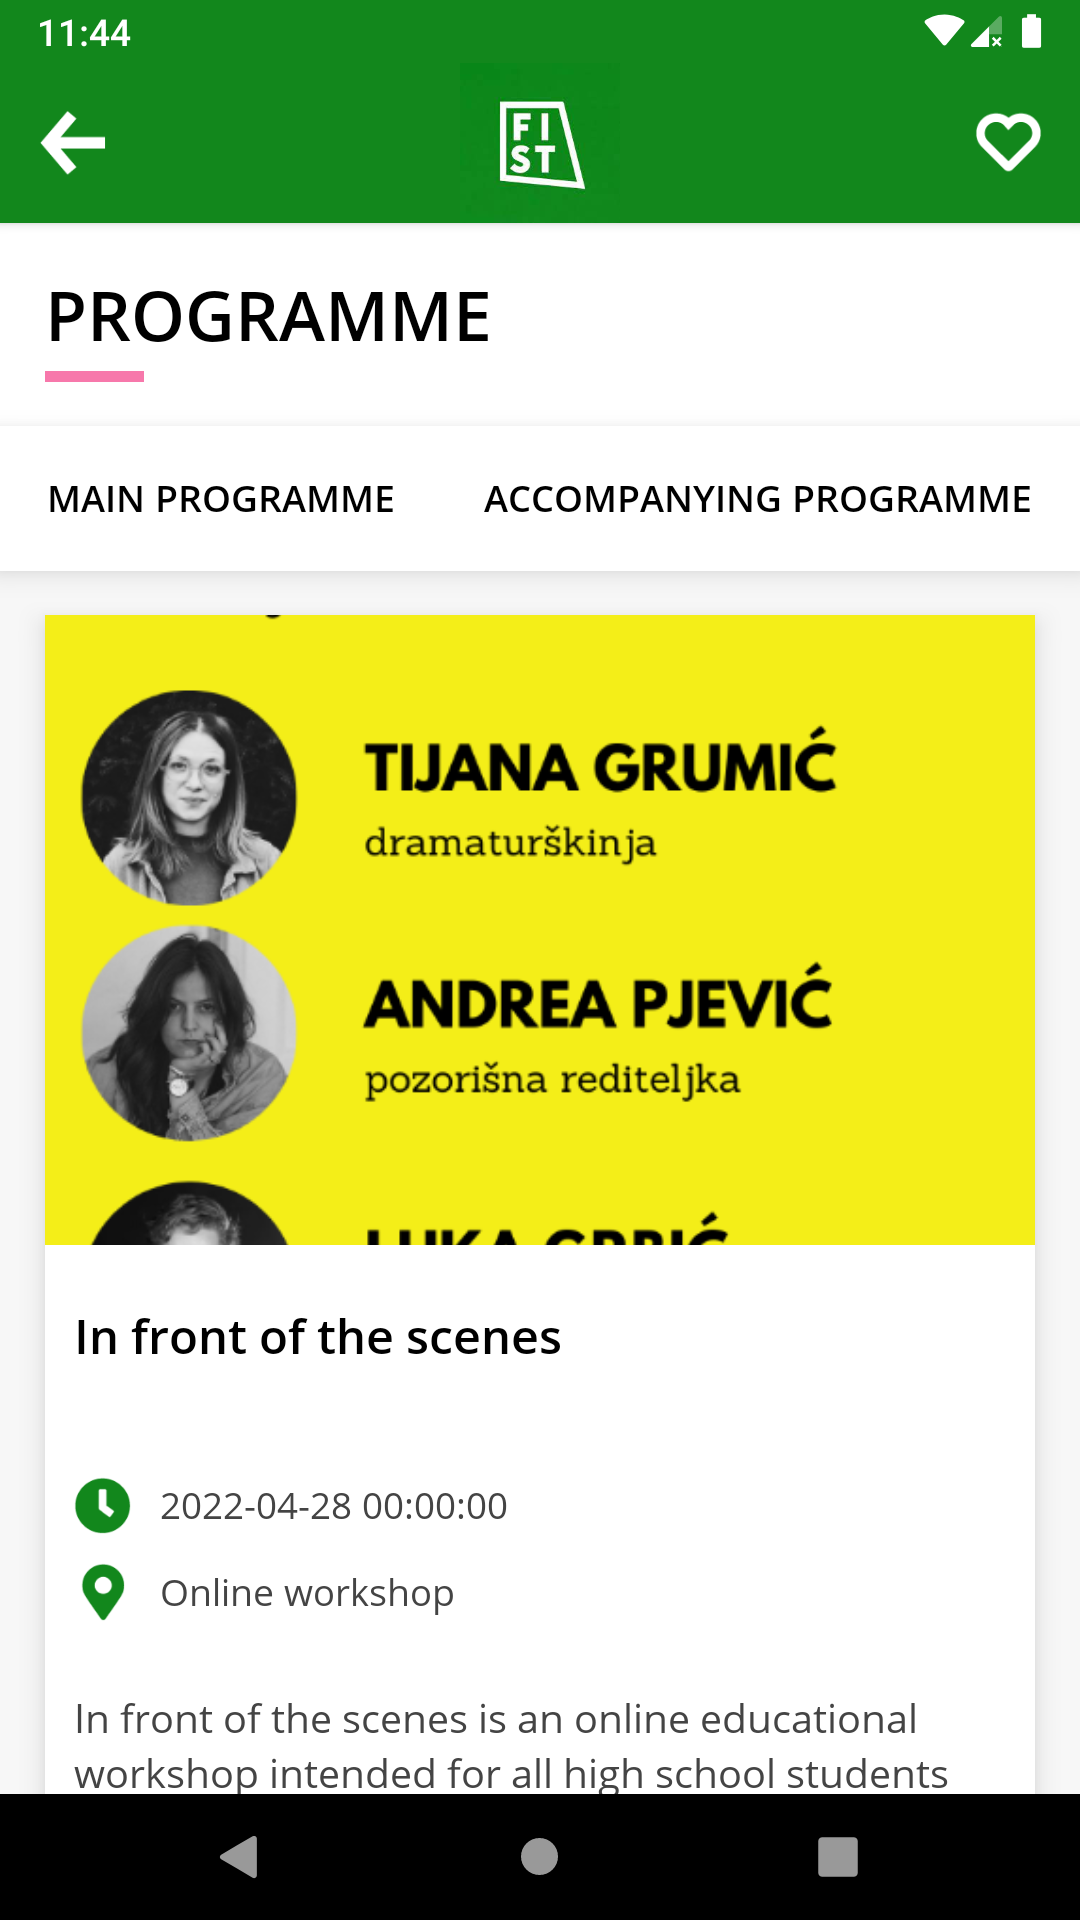The image size is (1080, 1920).
Task: Open the workshop description paragraph
Action: tap(511, 1745)
